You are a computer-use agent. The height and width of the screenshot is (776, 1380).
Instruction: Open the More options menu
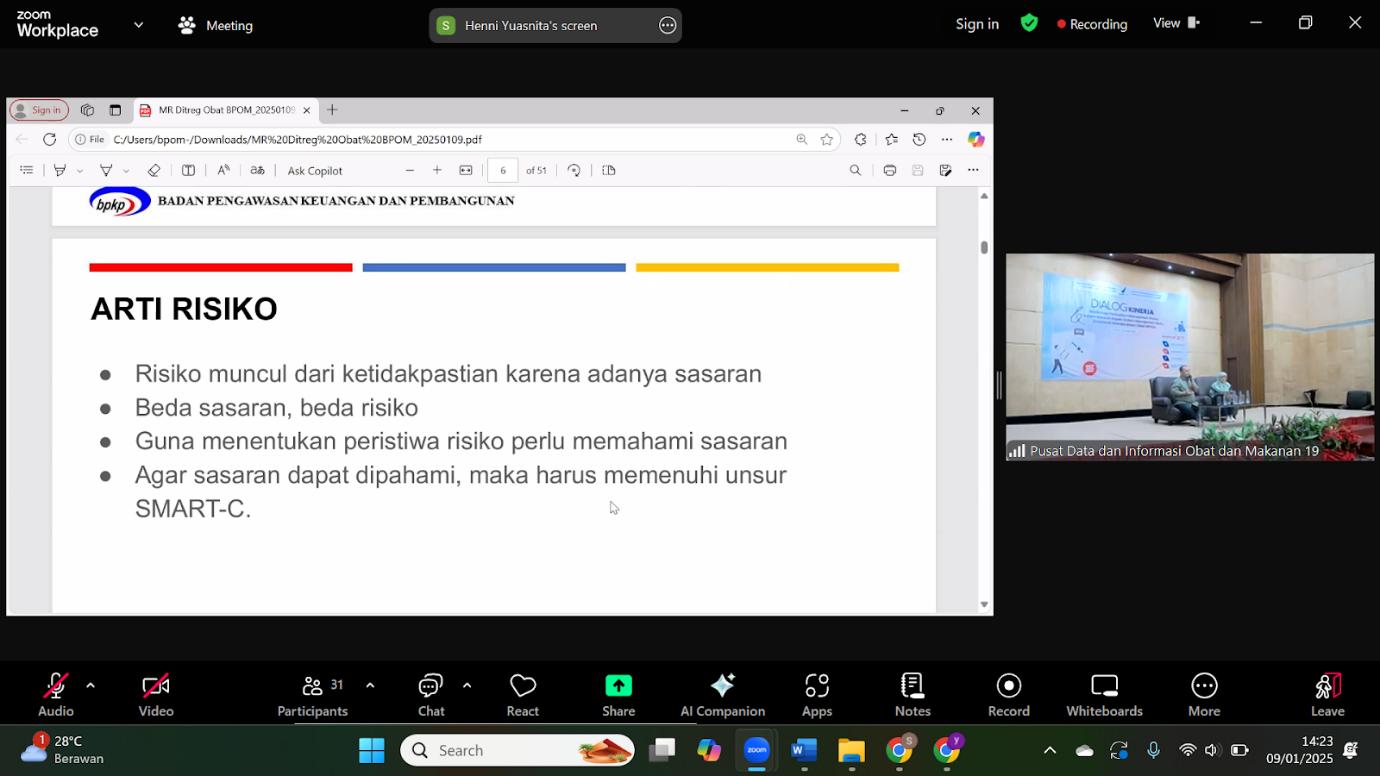tap(1204, 695)
